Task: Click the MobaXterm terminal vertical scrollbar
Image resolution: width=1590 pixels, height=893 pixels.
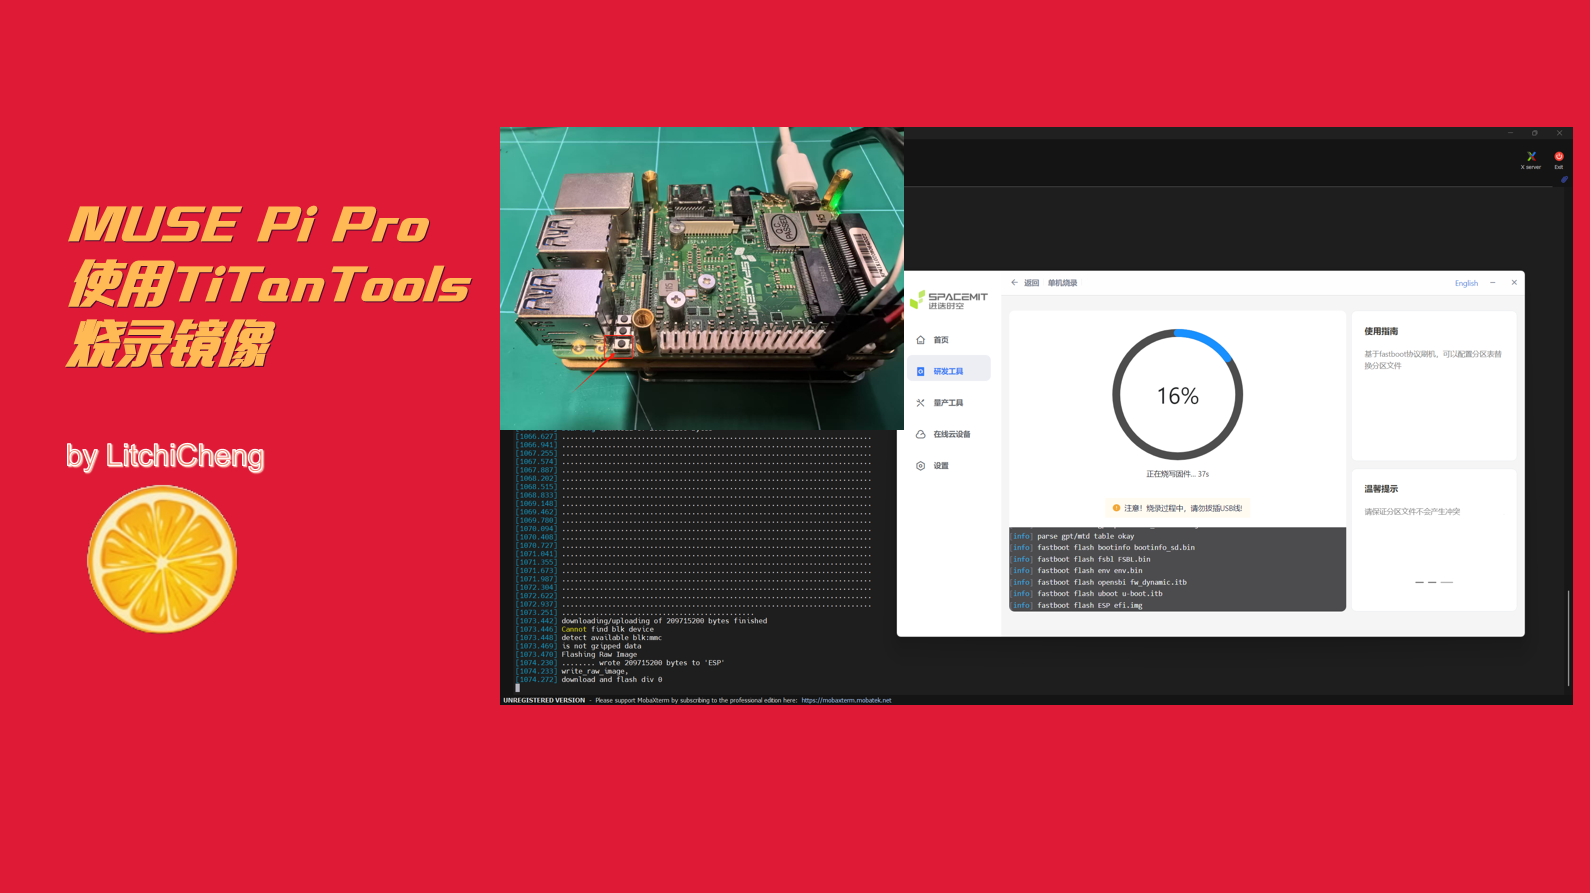Action: coord(1568,637)
